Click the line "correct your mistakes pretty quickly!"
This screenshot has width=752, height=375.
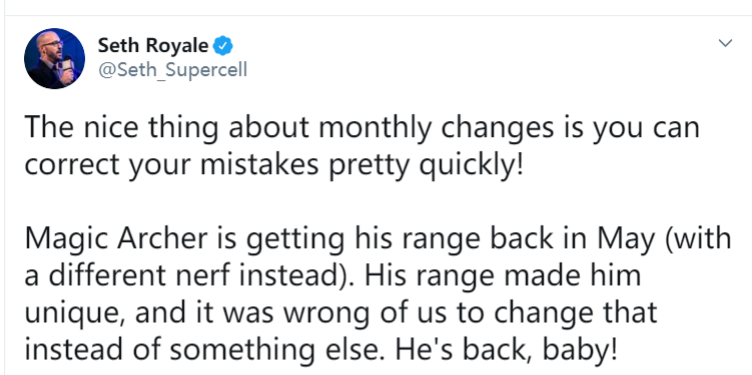[274, 165]
